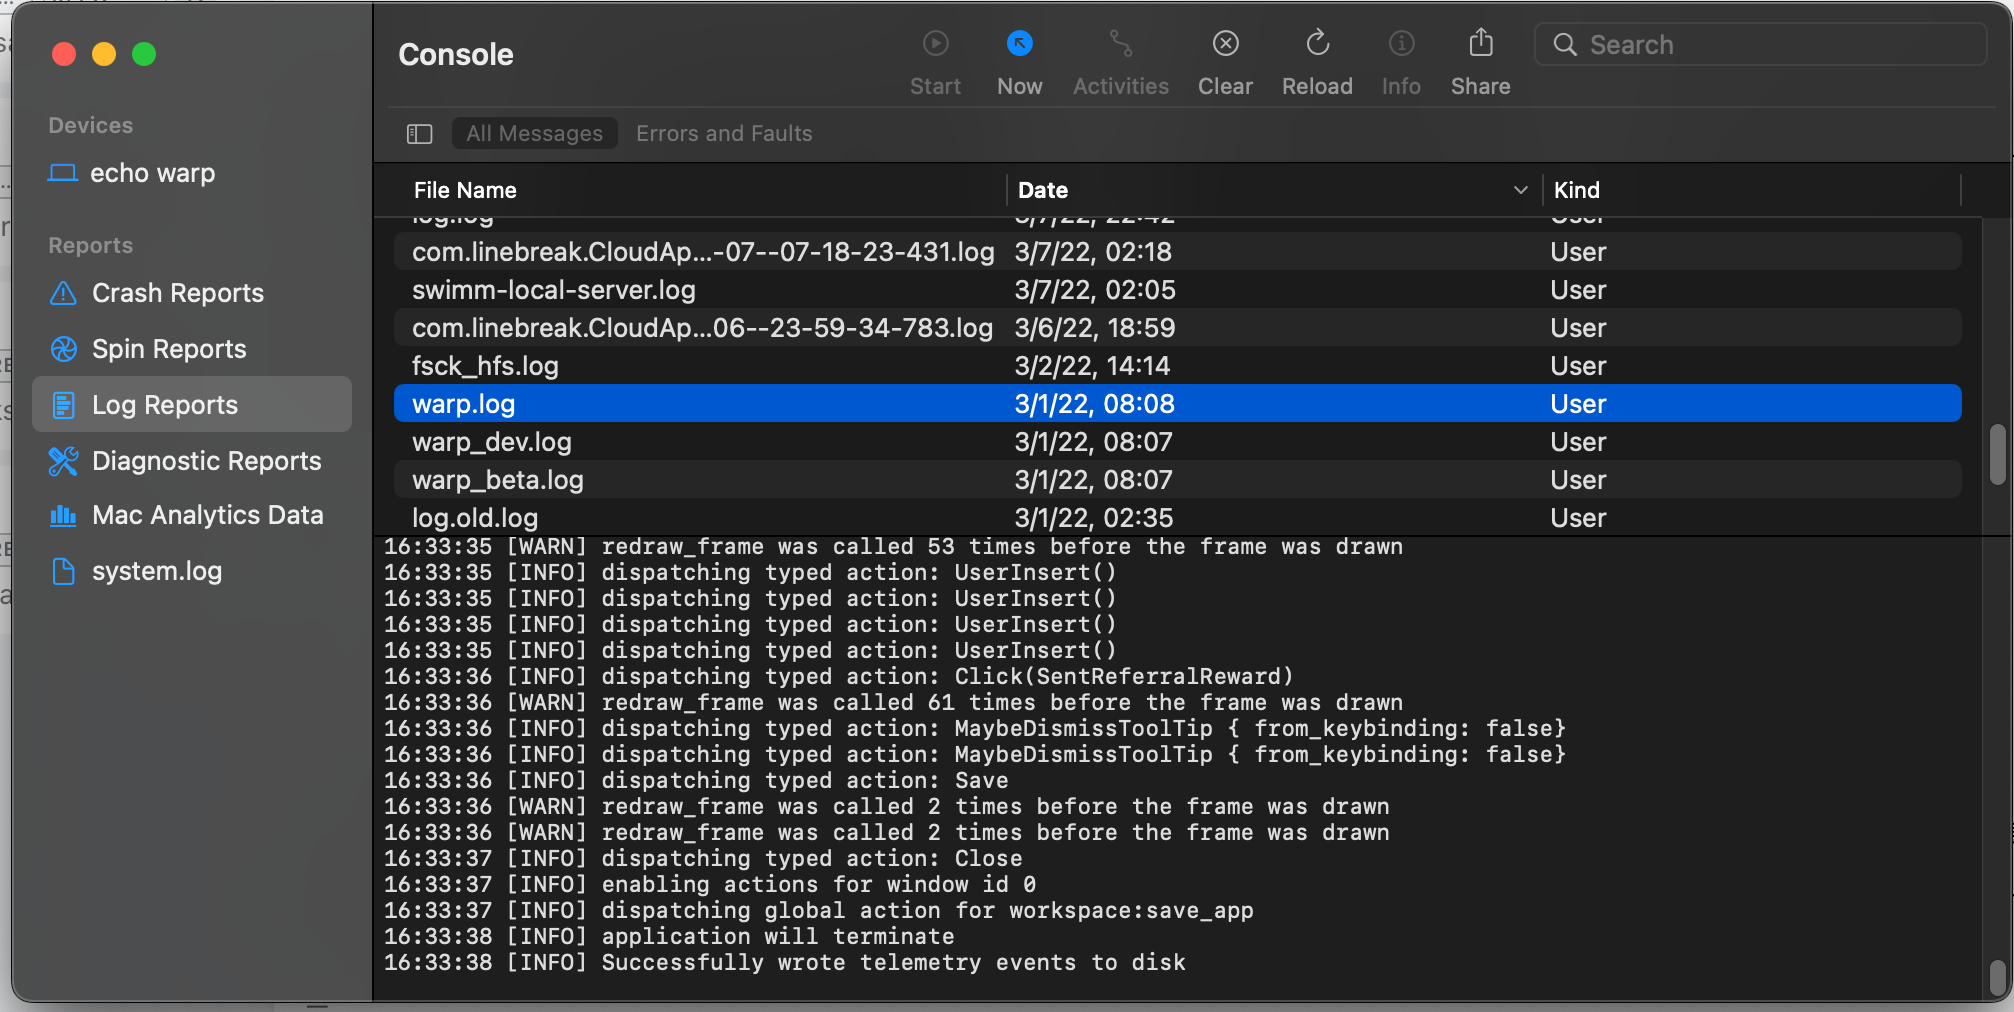Click the Mac Analytics chart icon
The image size is (2014, 1012).
[x=63, y=516]
